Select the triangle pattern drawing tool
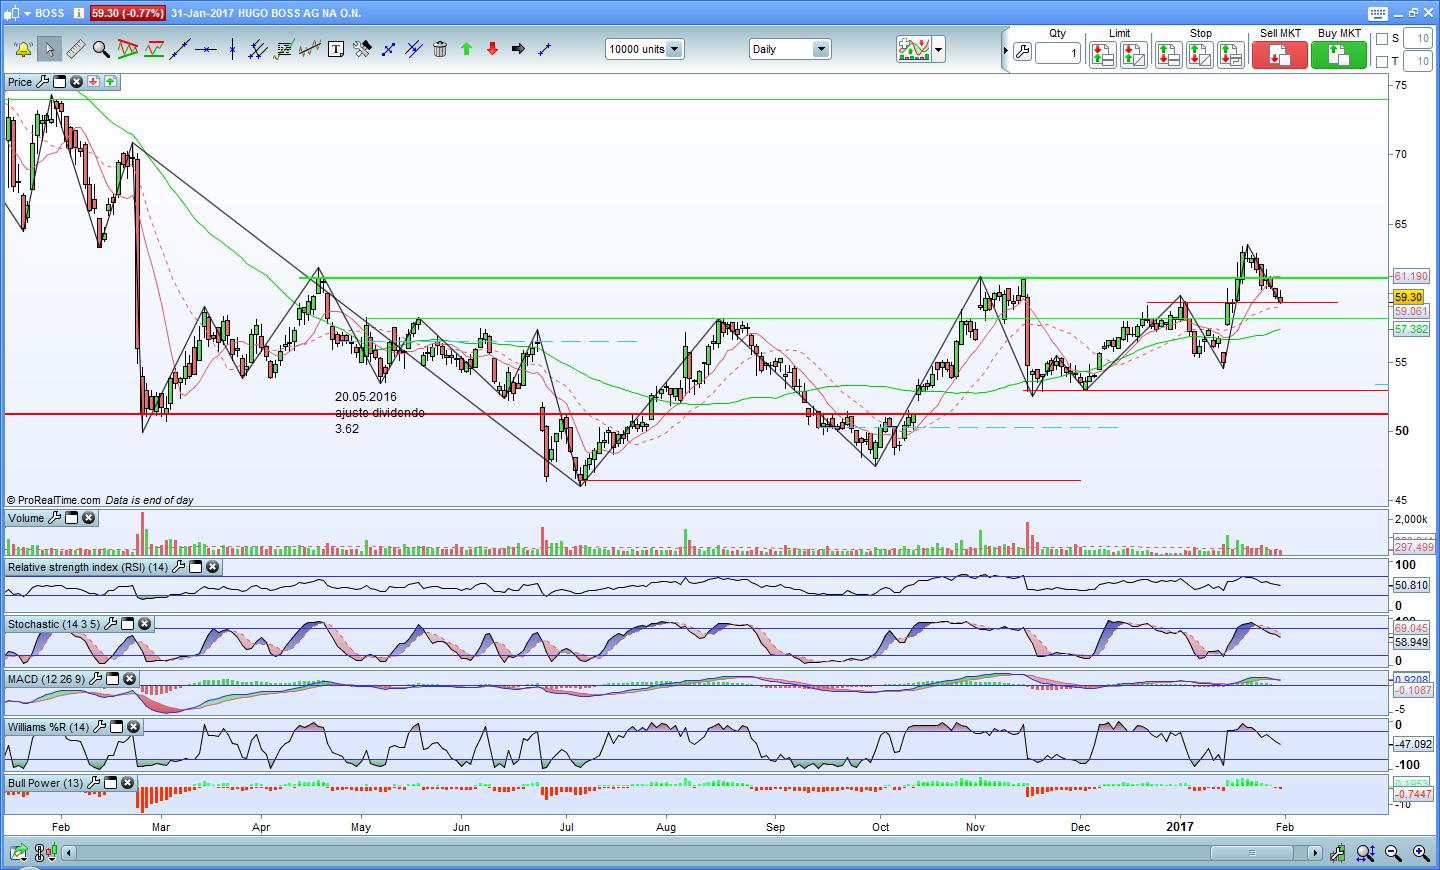1440x870 pixels. pos(127,49)
